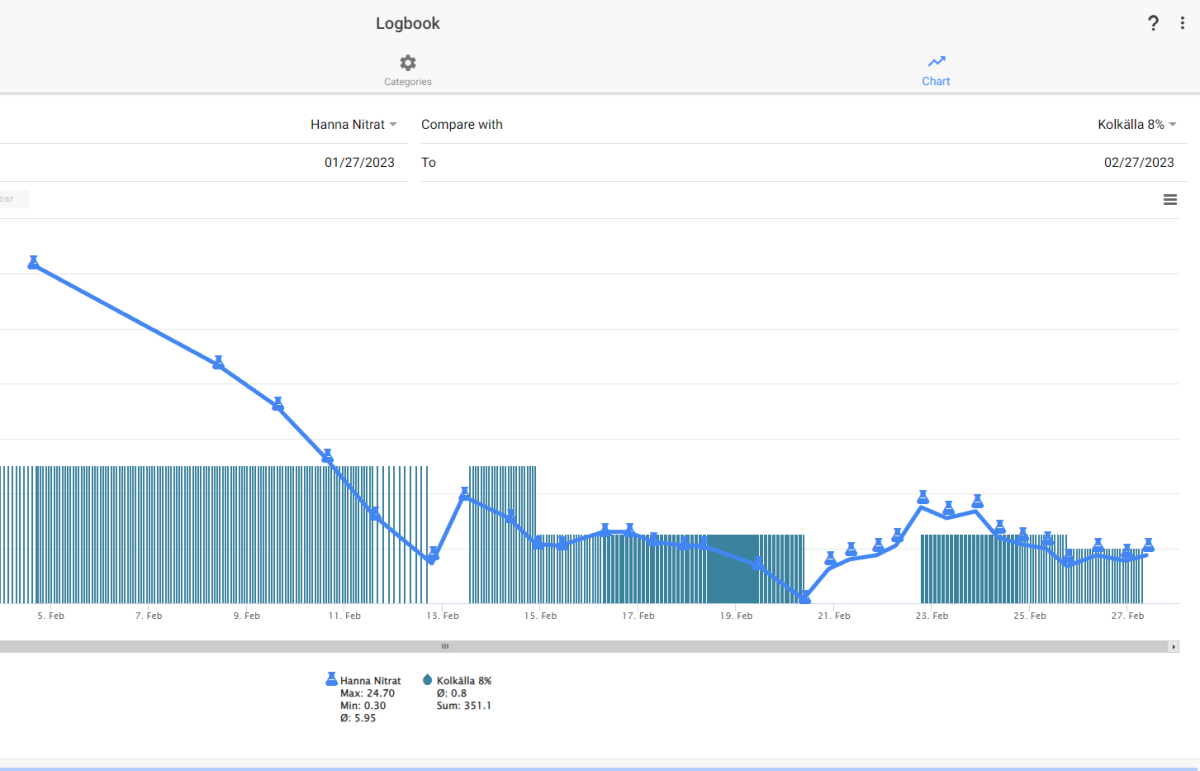This screenshot has width=1200, height=771.
Task: Toggle Hanna Nitrat series visibility in legend
Action: [x=370, y=681]
